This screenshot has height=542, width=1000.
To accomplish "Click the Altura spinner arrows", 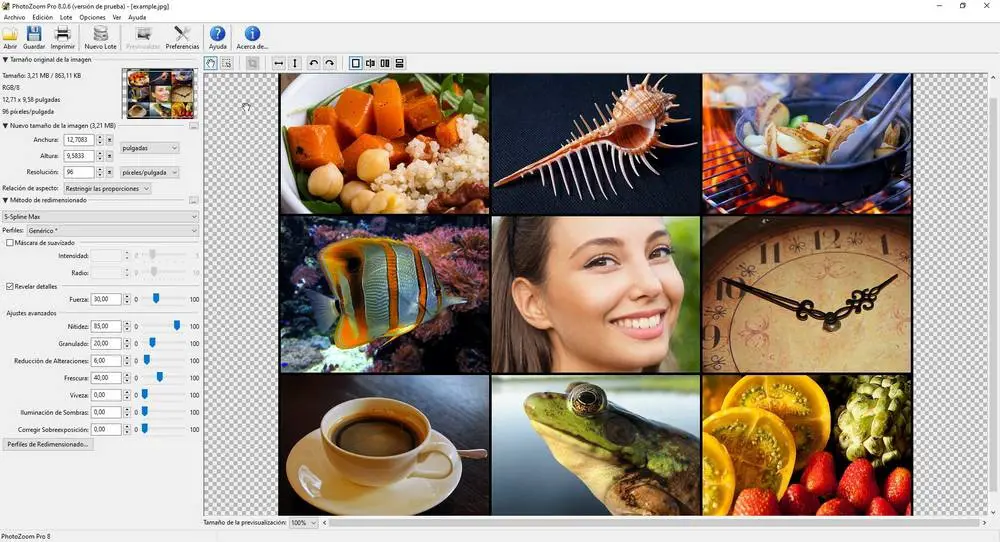I will pyautogui.click(x=99, y=156).
